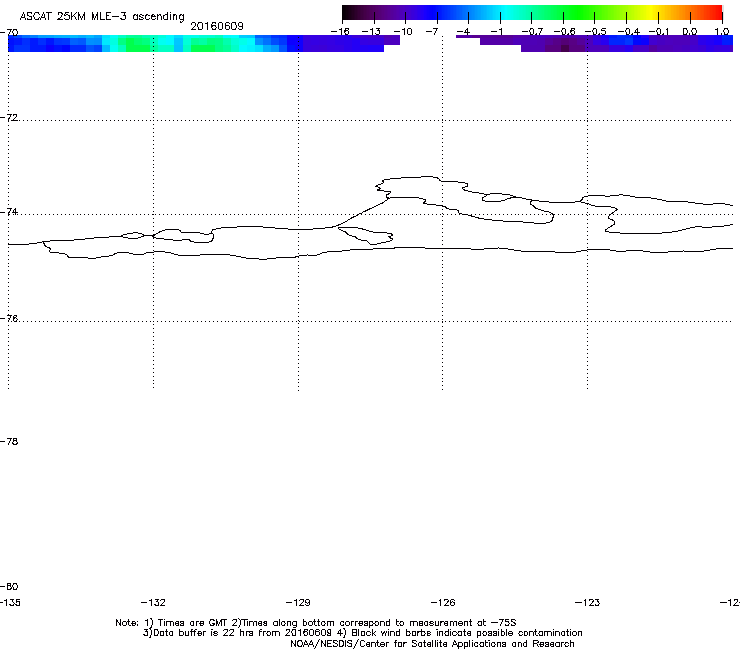Pick the red end of color bar
Image resolution: width=740 pixels, height=650 pixels.
pyautogui.click(x=716, y=12)
